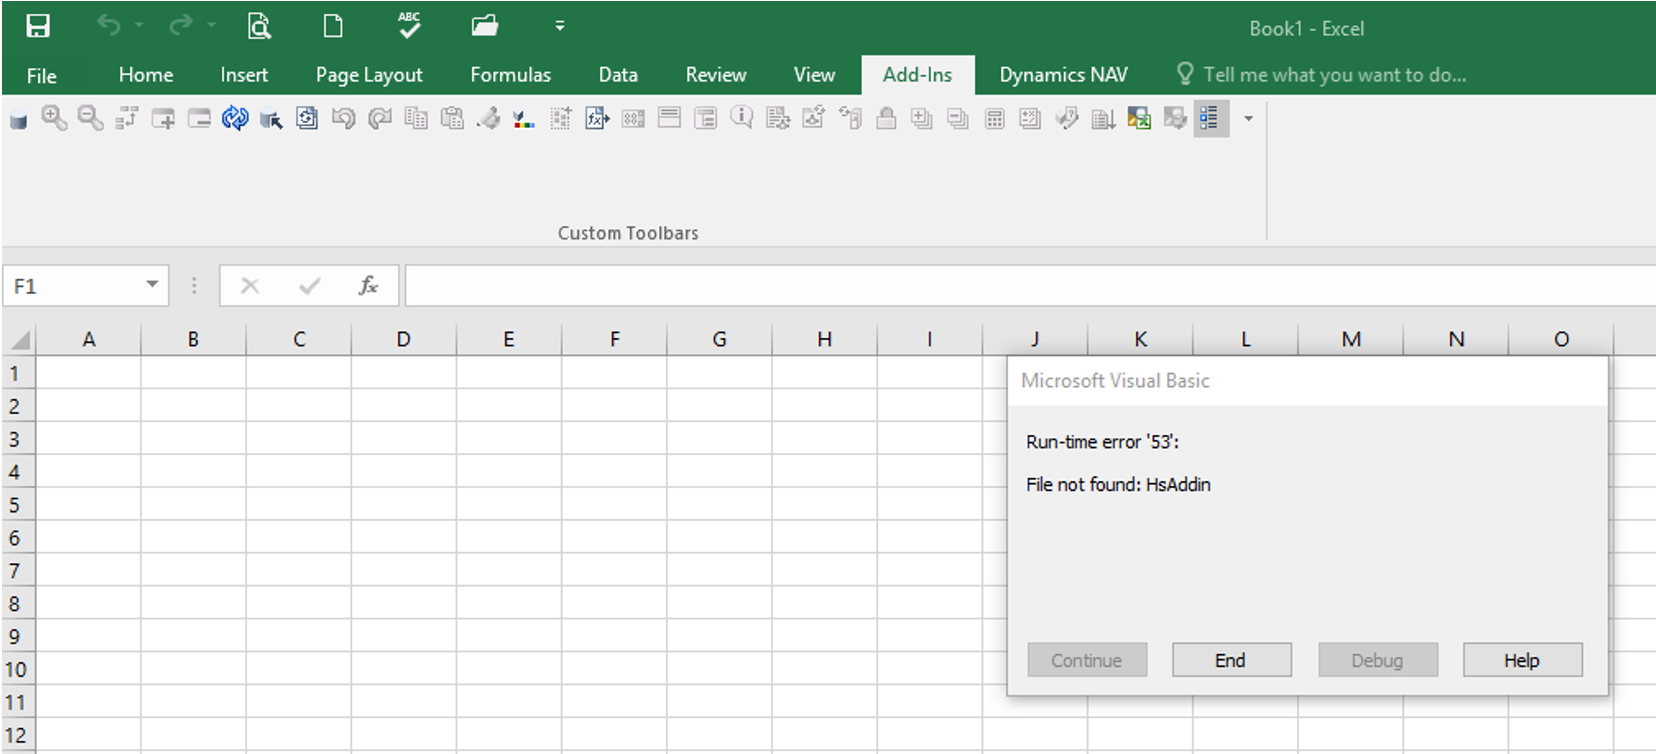1656x754 pixels.
Task: Select the column D header
Action: [403, 340]
